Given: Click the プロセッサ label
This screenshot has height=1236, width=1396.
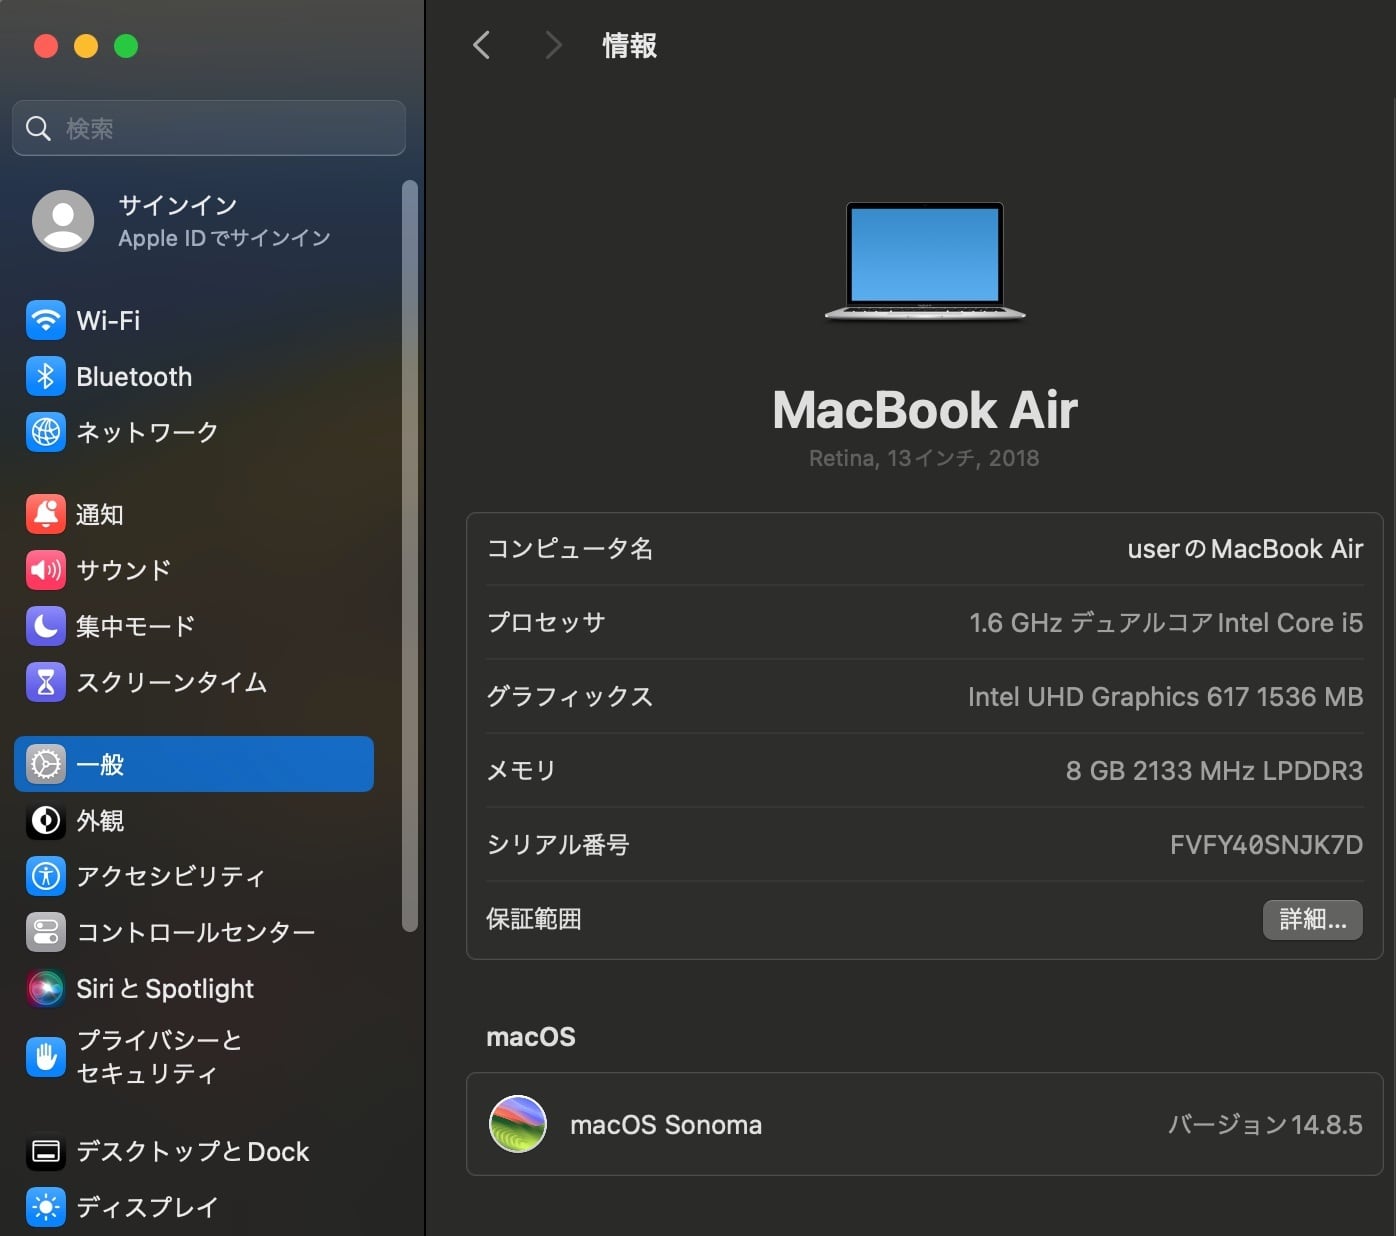Looking at the screenshot, I should click(x=546, y=623).
